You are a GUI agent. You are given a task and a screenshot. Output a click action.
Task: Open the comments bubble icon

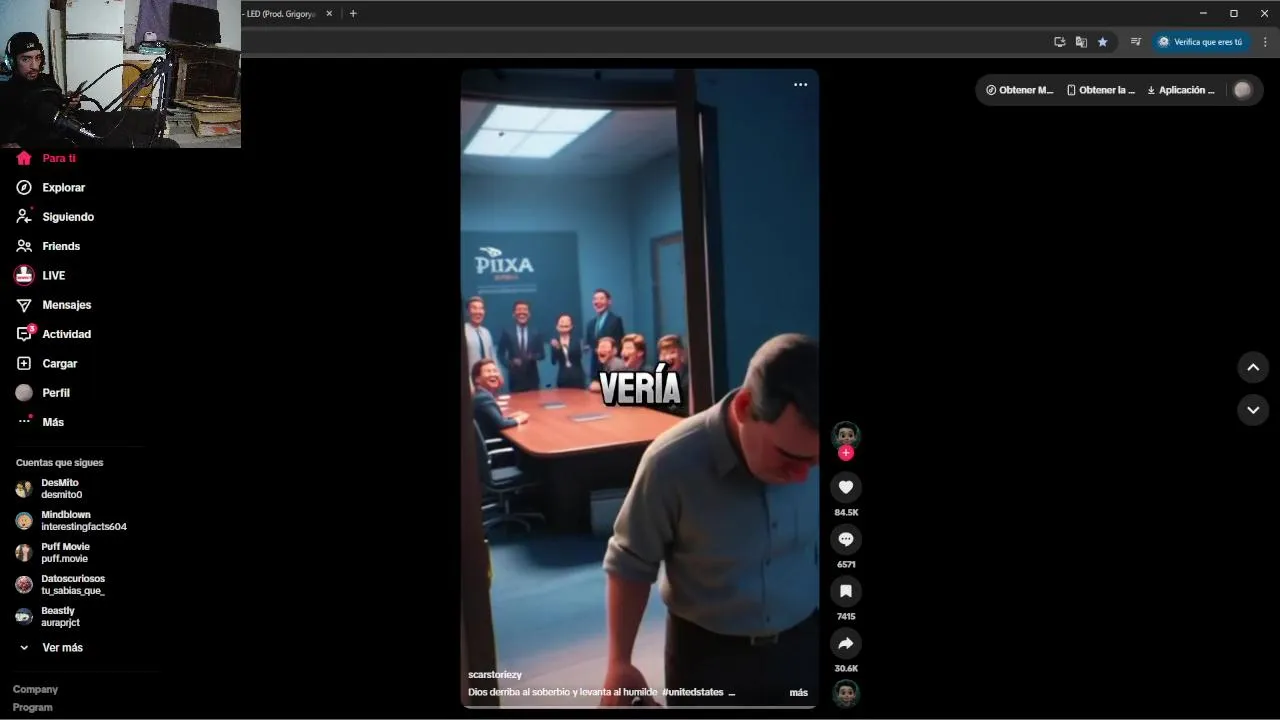click(x=846, y=539)
